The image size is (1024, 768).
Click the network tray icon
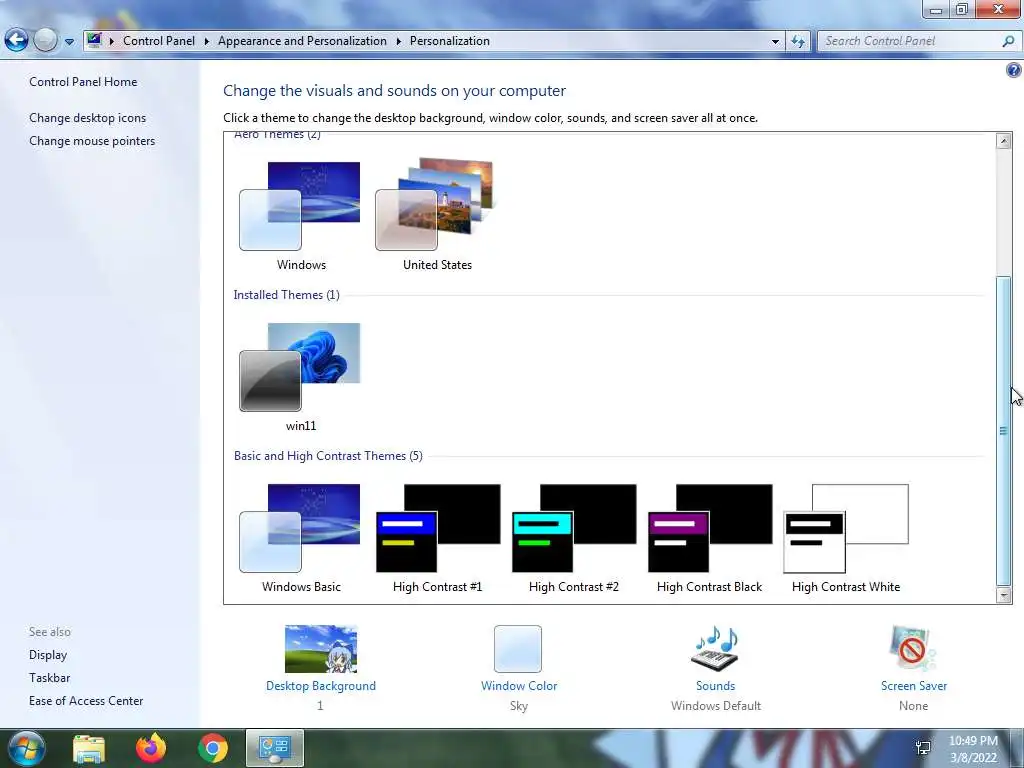pos(923,748)
